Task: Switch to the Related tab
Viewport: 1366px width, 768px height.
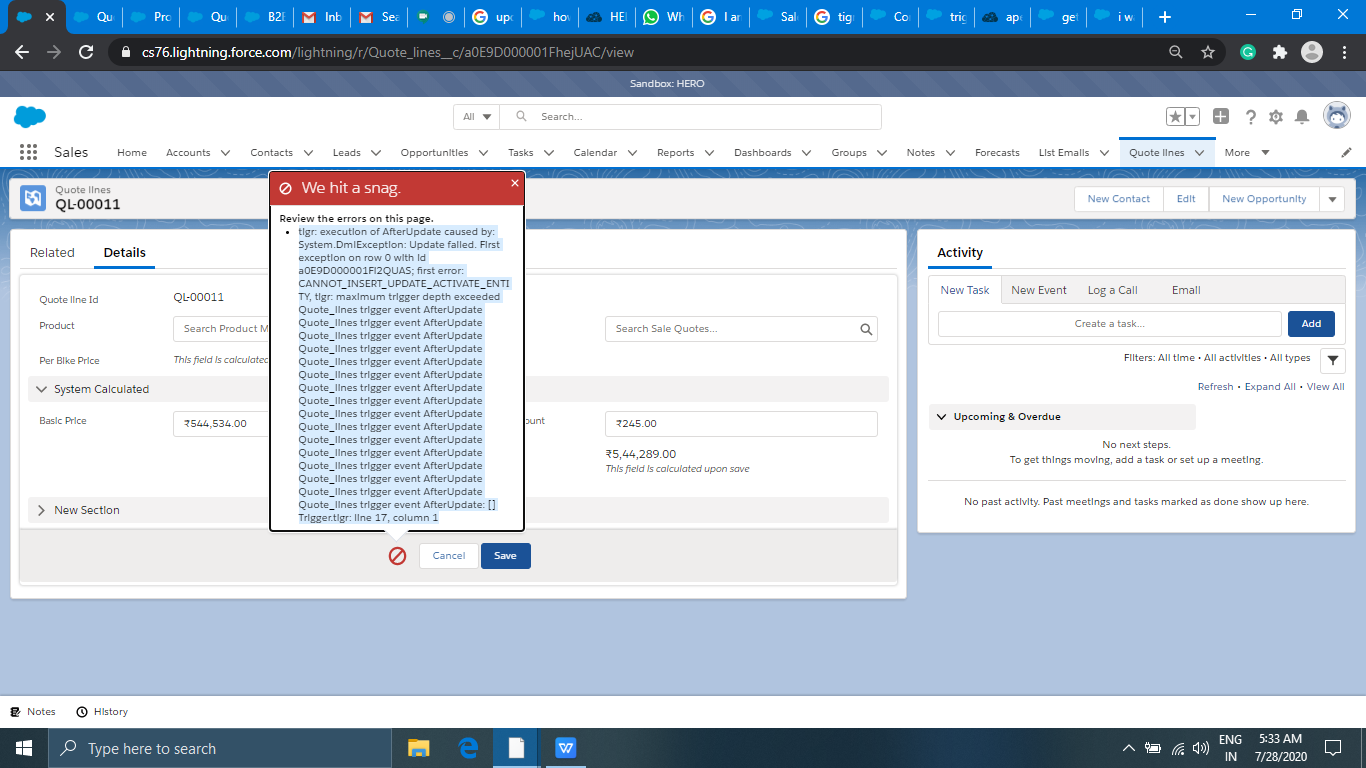Action: (52, 253)
